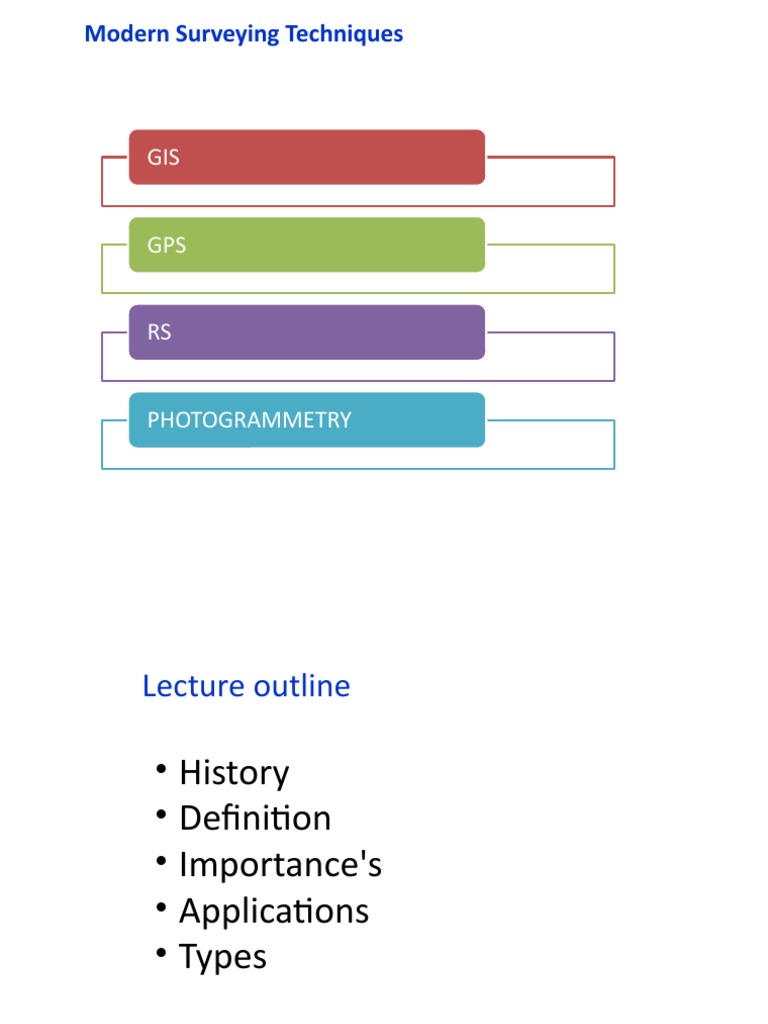768x1024 pixels.
Task: Click the Lecture outline heading
Action: (x=246, y=686)
